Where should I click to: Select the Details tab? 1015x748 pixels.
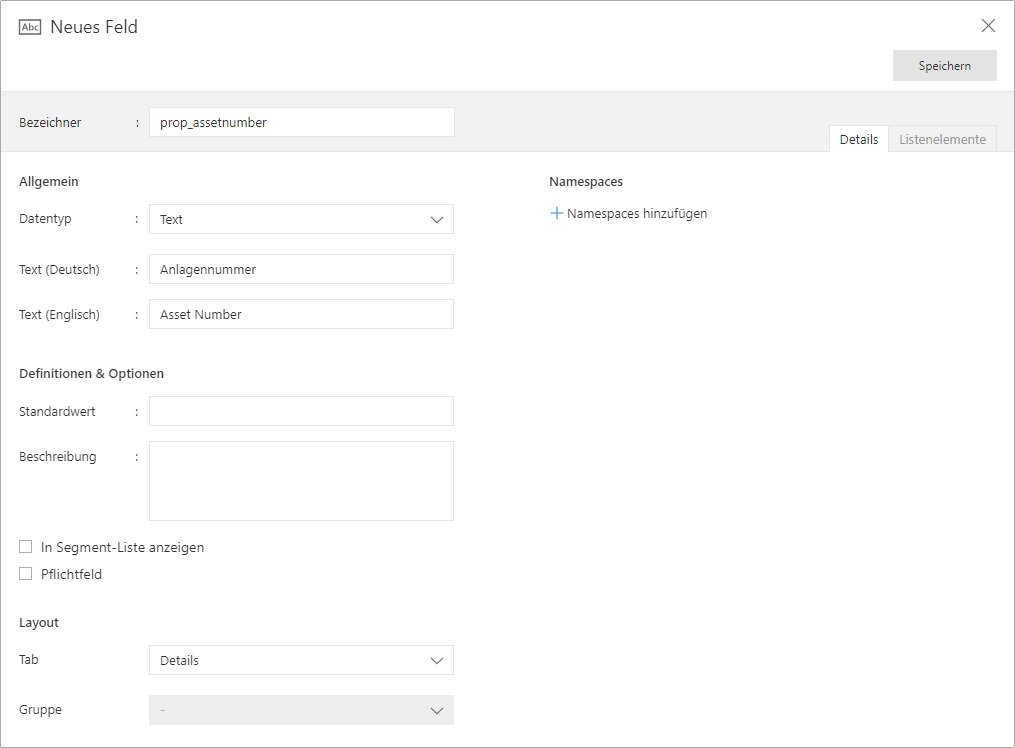click(x=858, y=139)
